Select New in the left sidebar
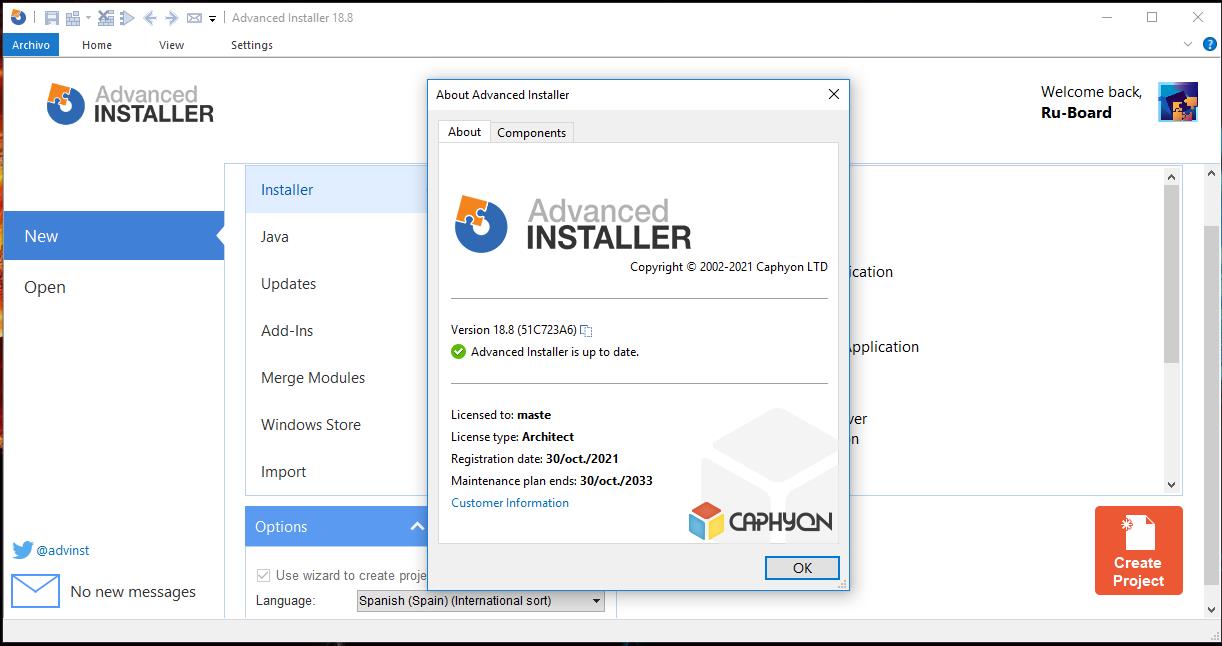1222x646 pixels. [113, 236]
